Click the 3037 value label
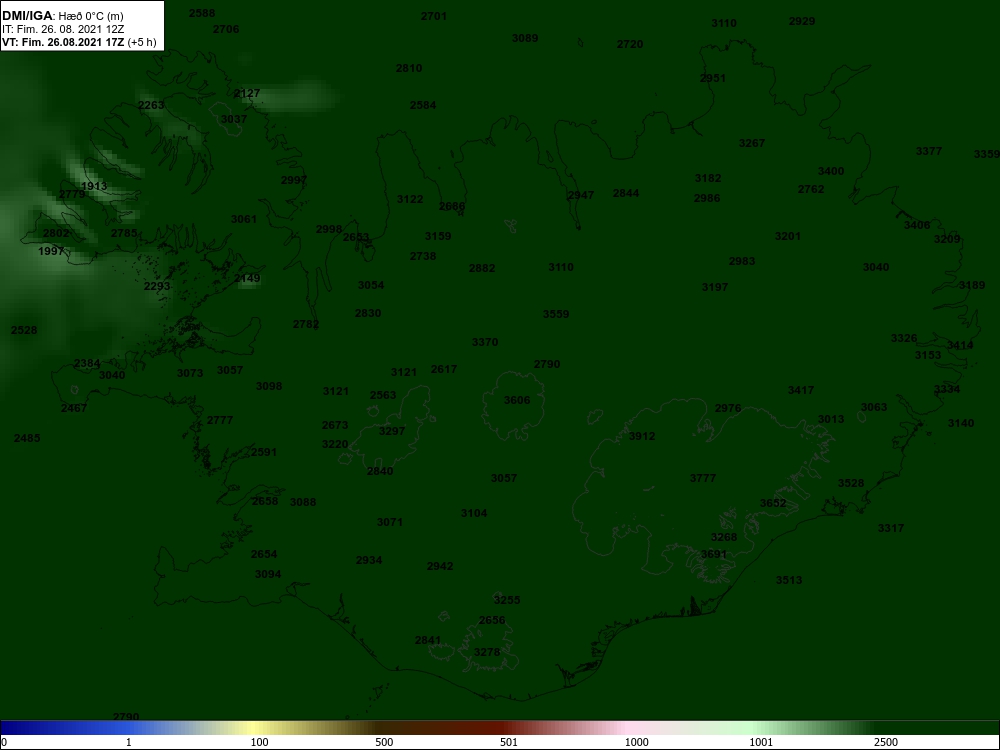 (234, 119)
